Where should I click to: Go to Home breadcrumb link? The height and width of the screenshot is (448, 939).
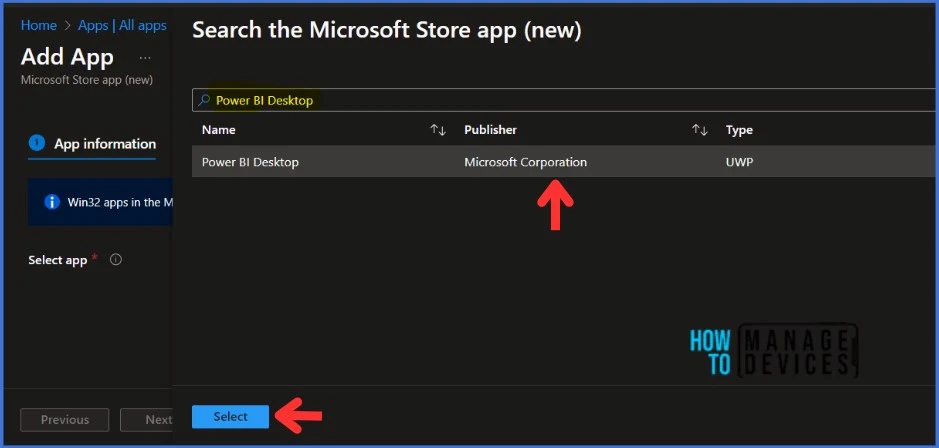(x=39, y=25)
